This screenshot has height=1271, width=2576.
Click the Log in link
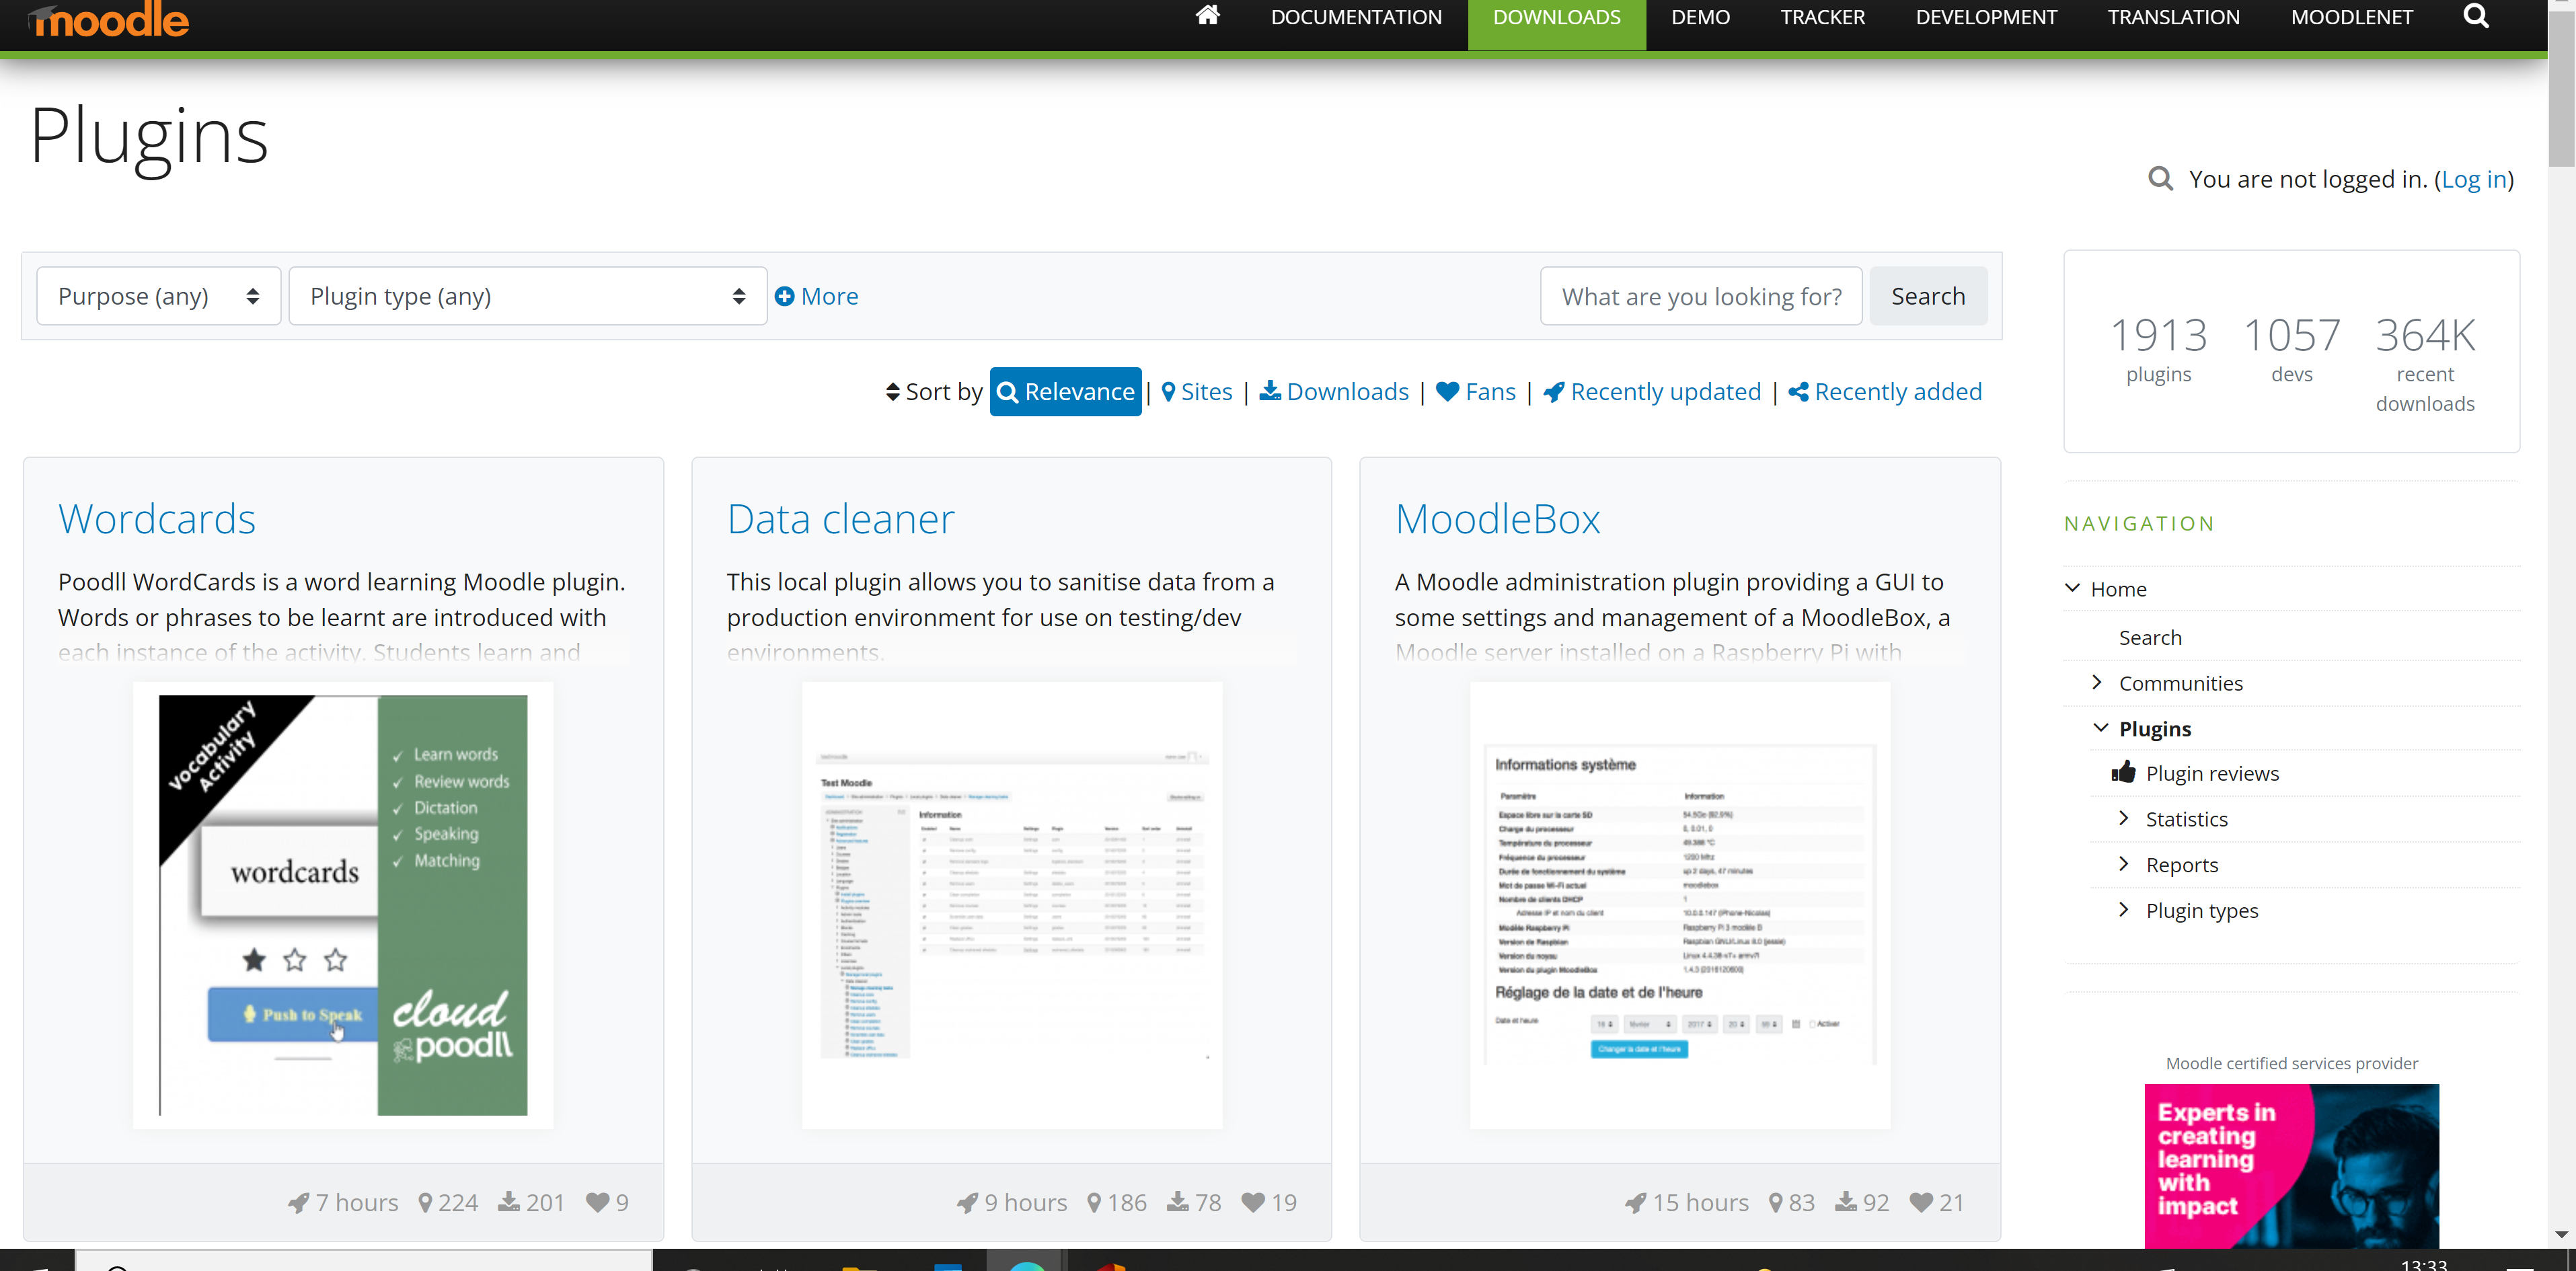(2474, 179)
